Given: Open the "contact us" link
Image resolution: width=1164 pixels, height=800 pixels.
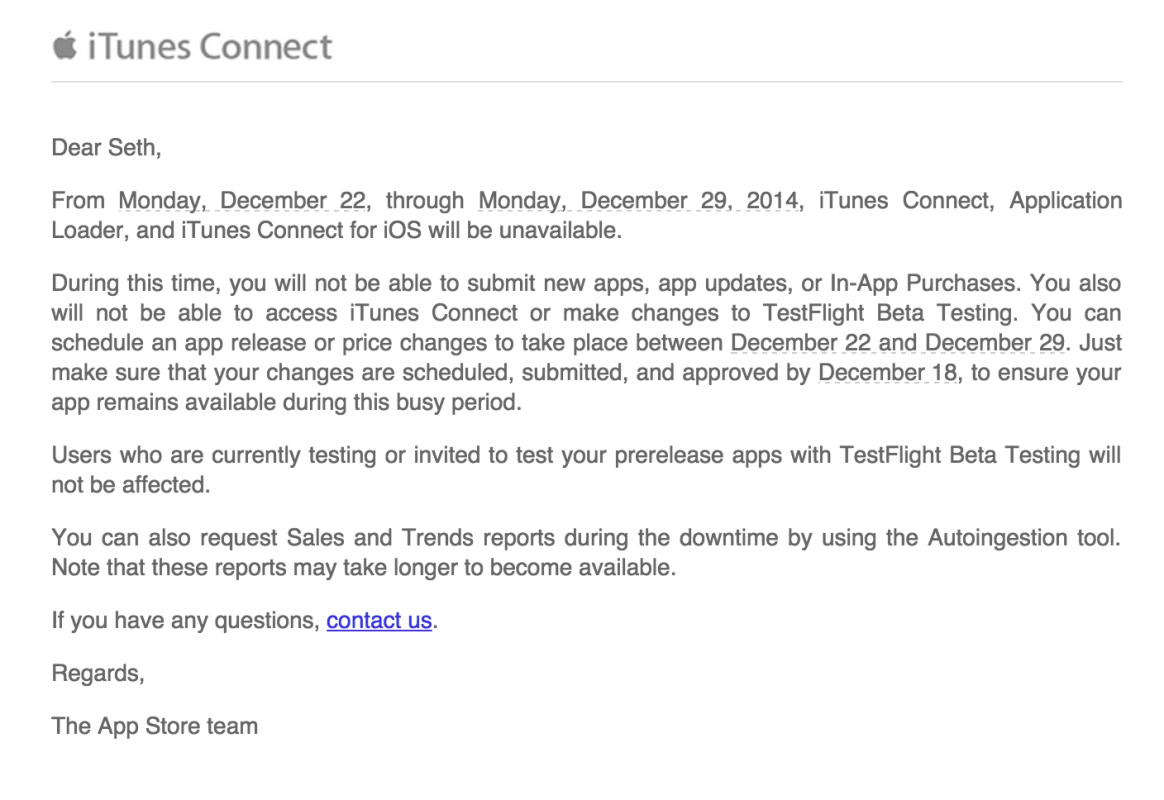Looking at the screenshot, I should tap(379, 620).
